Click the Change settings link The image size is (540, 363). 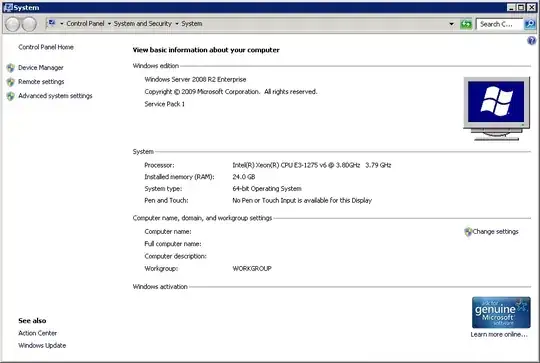495,231
